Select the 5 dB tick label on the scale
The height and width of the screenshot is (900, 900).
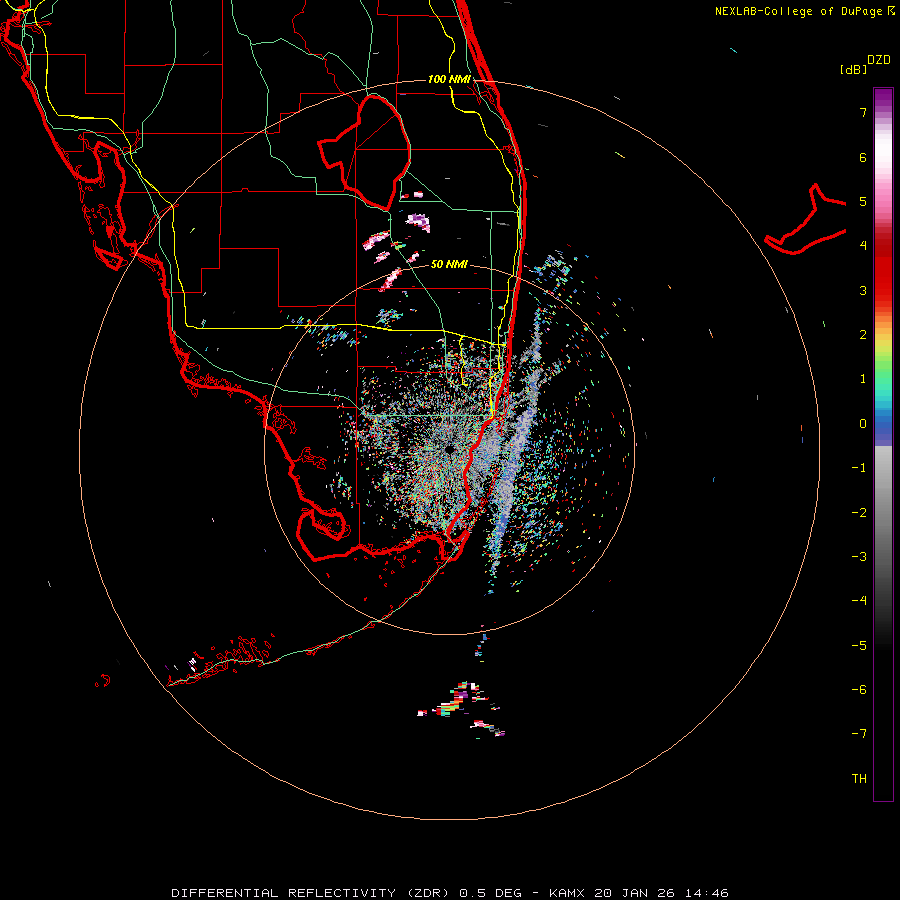pos(863,201)
